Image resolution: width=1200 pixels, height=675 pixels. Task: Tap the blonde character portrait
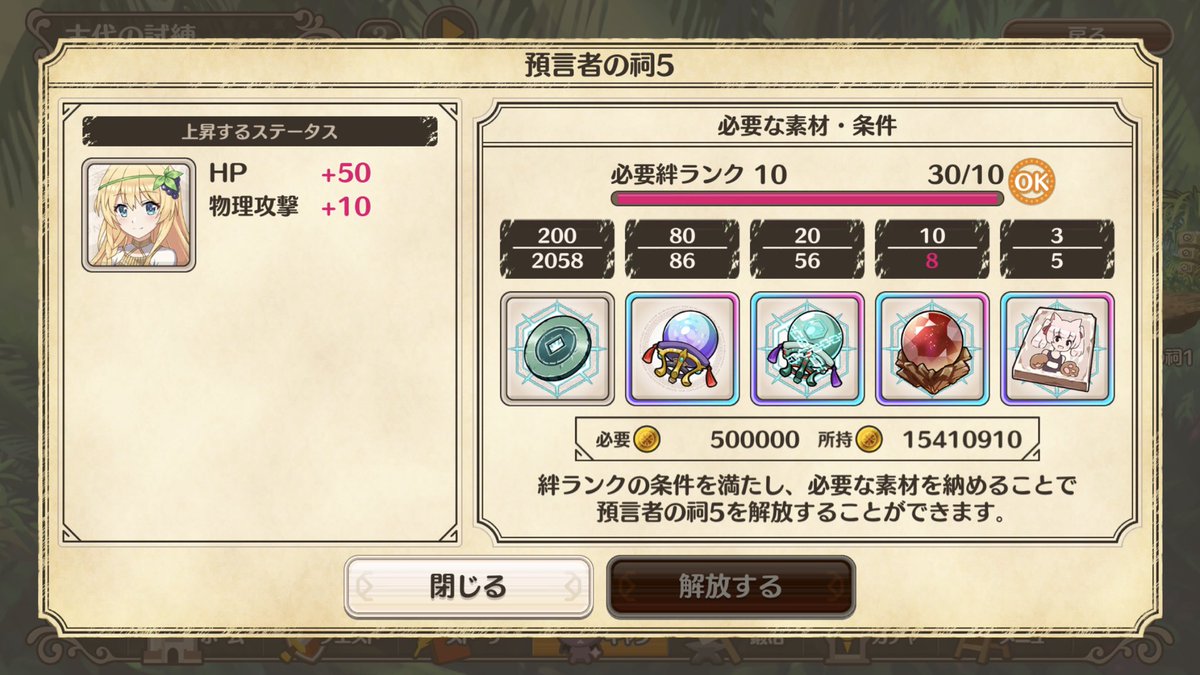pyautogui.click(x=139, y=215)
